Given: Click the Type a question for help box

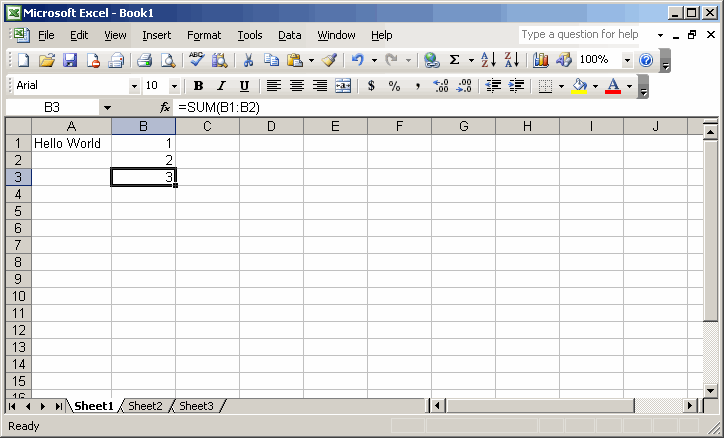Looking at the screenshot, I should click(580, 35).
